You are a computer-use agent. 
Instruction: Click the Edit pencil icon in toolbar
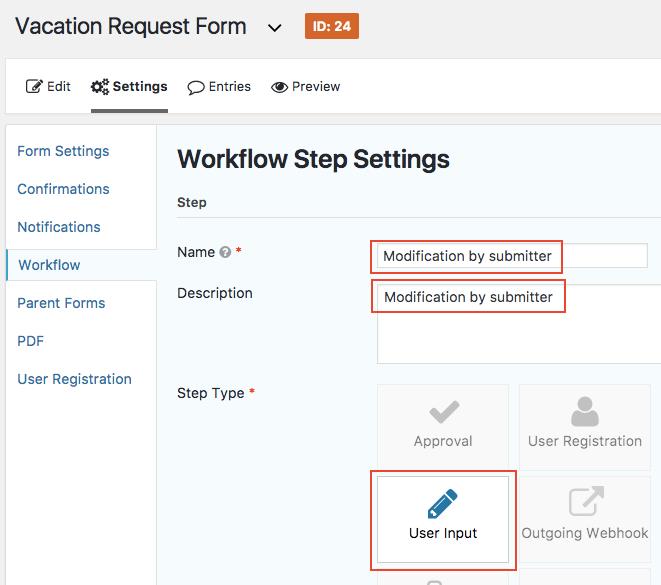coord(34,87)
